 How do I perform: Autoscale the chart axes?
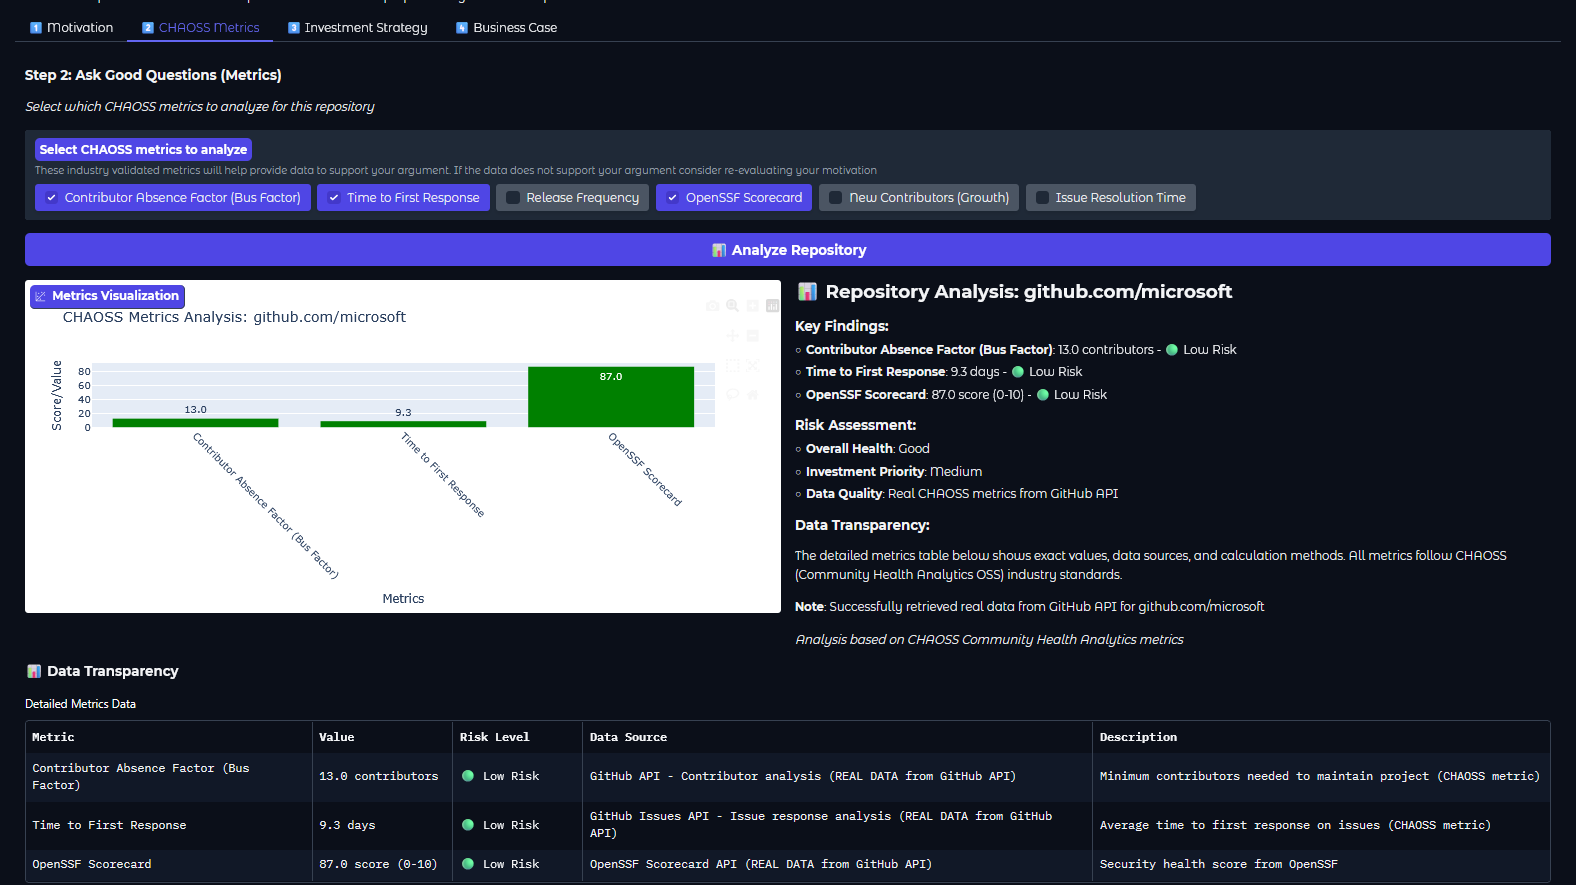tap(753, 365)
